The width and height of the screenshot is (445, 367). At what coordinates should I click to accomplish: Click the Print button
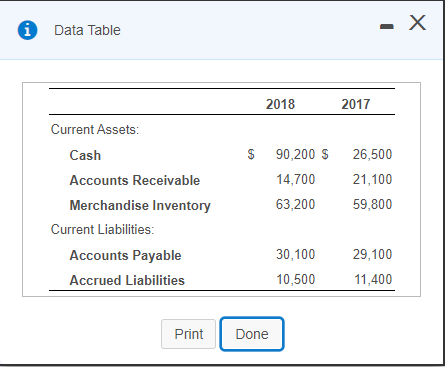[189, 334]
